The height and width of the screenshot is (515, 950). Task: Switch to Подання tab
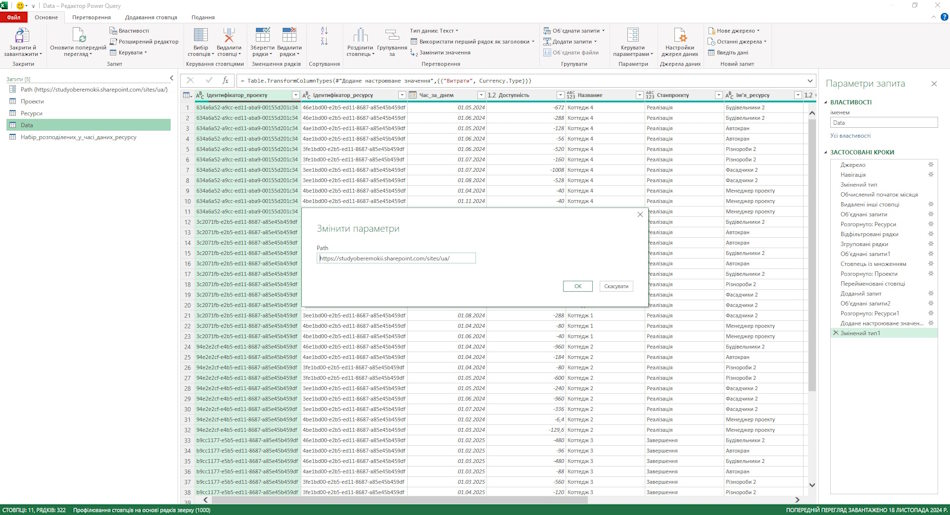(203, 17)
